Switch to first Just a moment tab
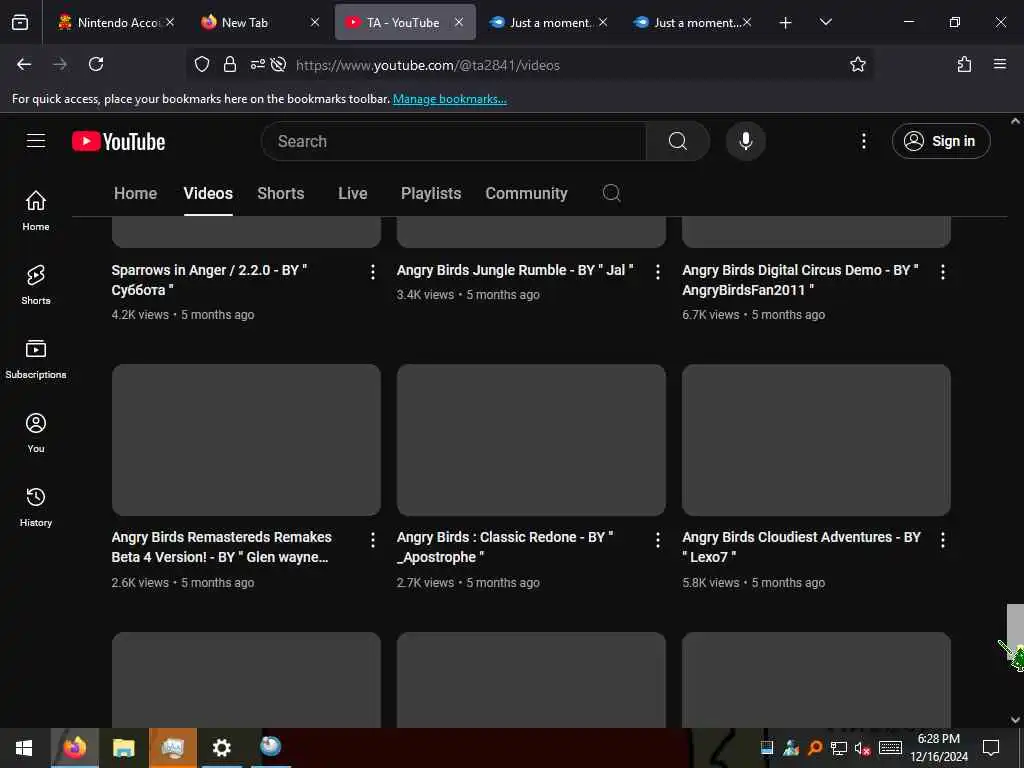The height and width of the screenshot is (768, 1024). [549, 22]
